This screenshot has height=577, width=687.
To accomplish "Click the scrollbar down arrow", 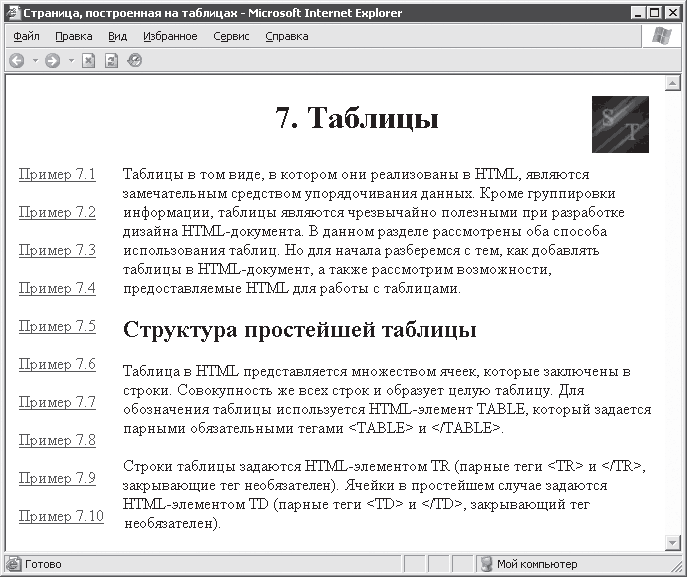I will click(x=672, y=542).
